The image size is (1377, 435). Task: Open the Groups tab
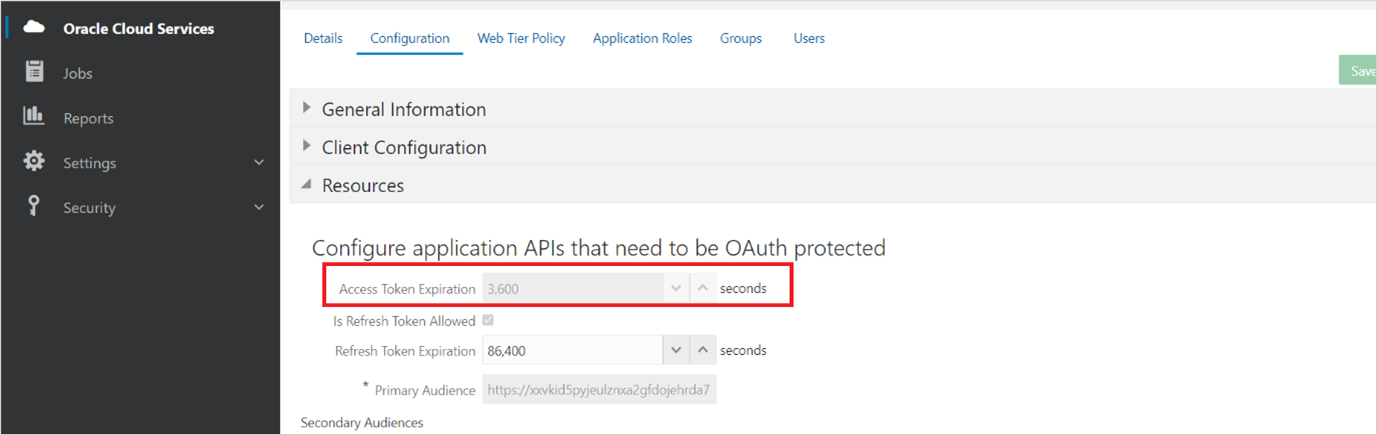[x=740, y=38]
